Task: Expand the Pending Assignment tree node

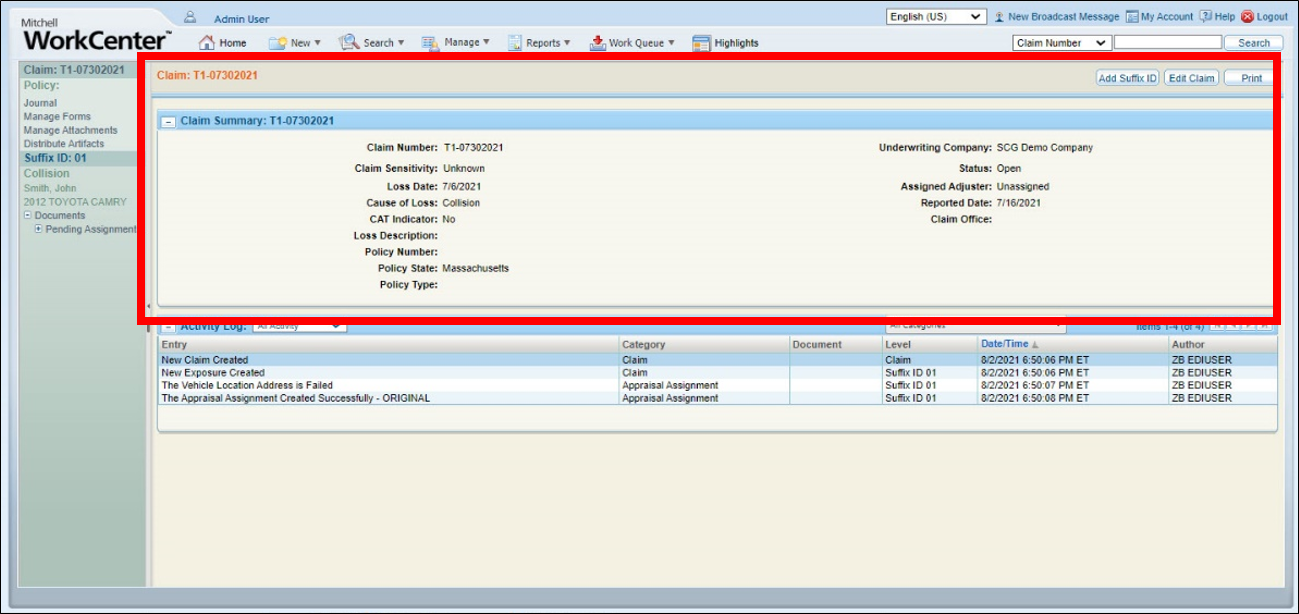Action: (39, 229)
